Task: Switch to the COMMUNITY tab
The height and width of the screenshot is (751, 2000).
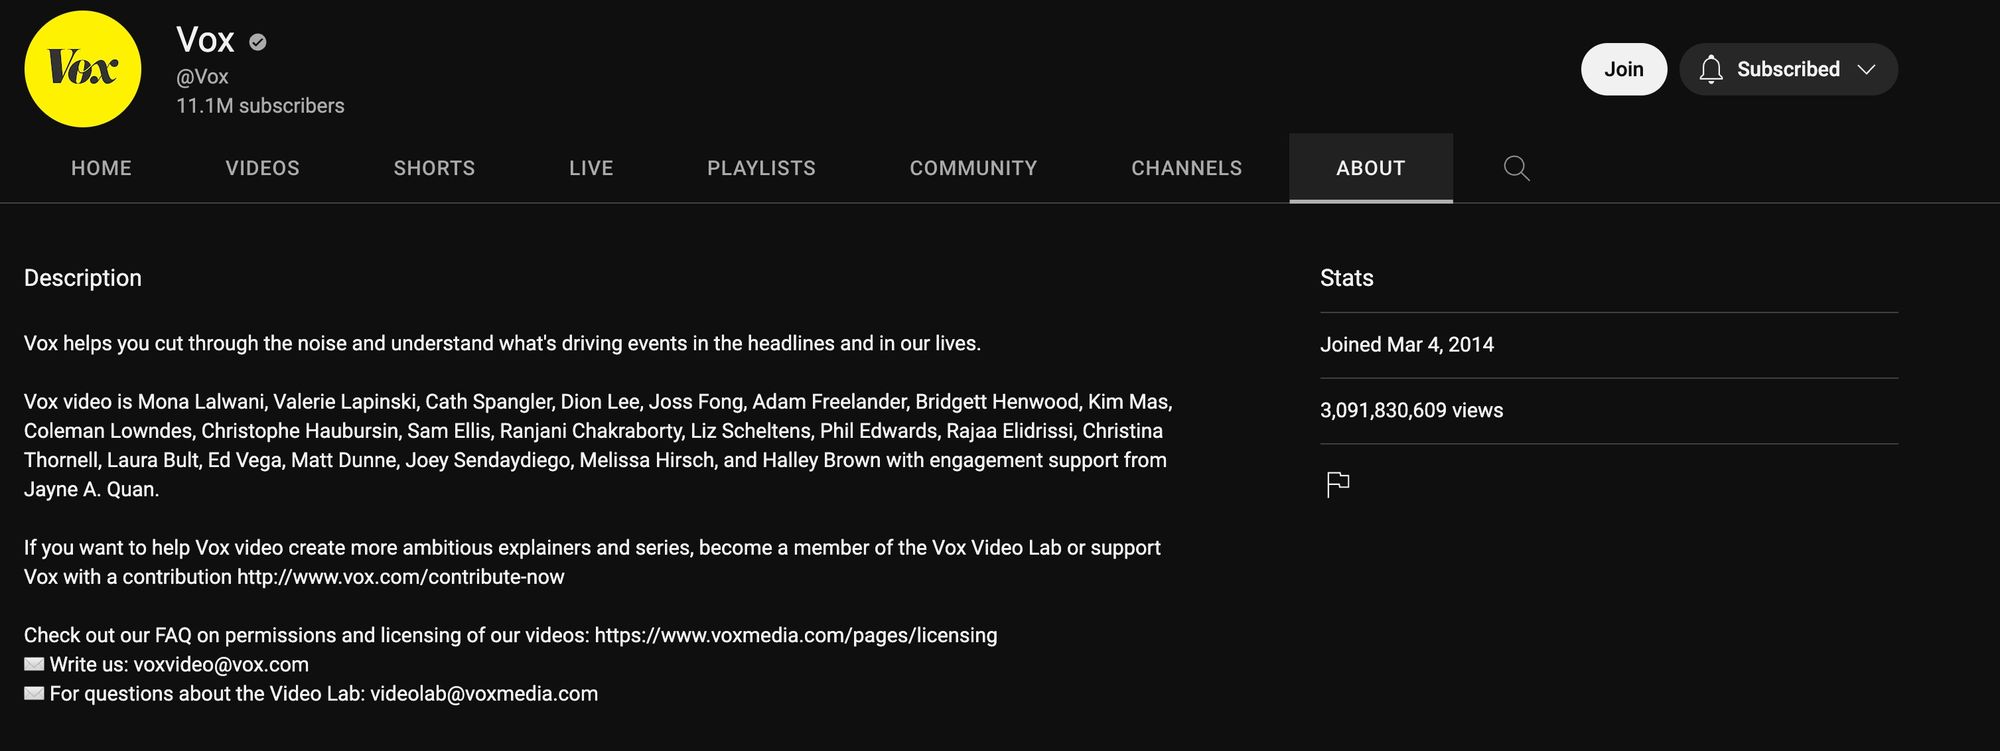Action: 973,168
